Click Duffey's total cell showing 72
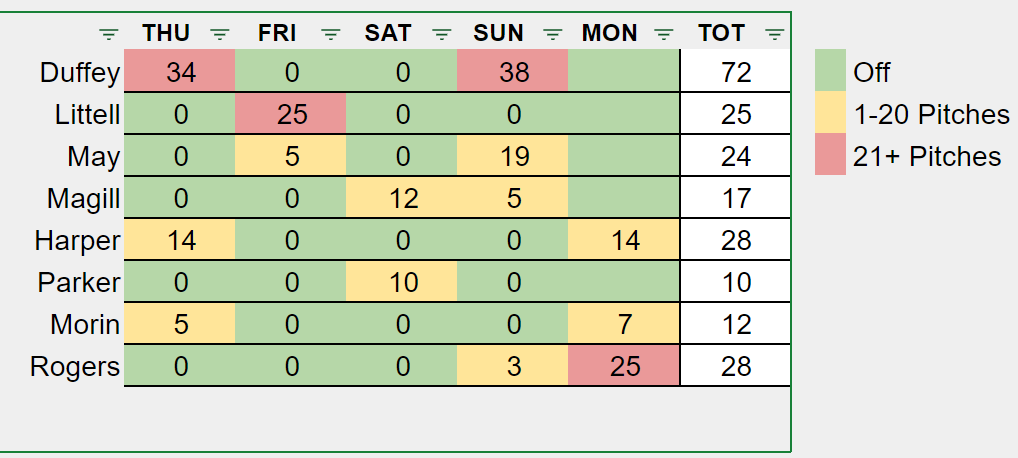Screen dimensions: 1018x458 (735, 72)
